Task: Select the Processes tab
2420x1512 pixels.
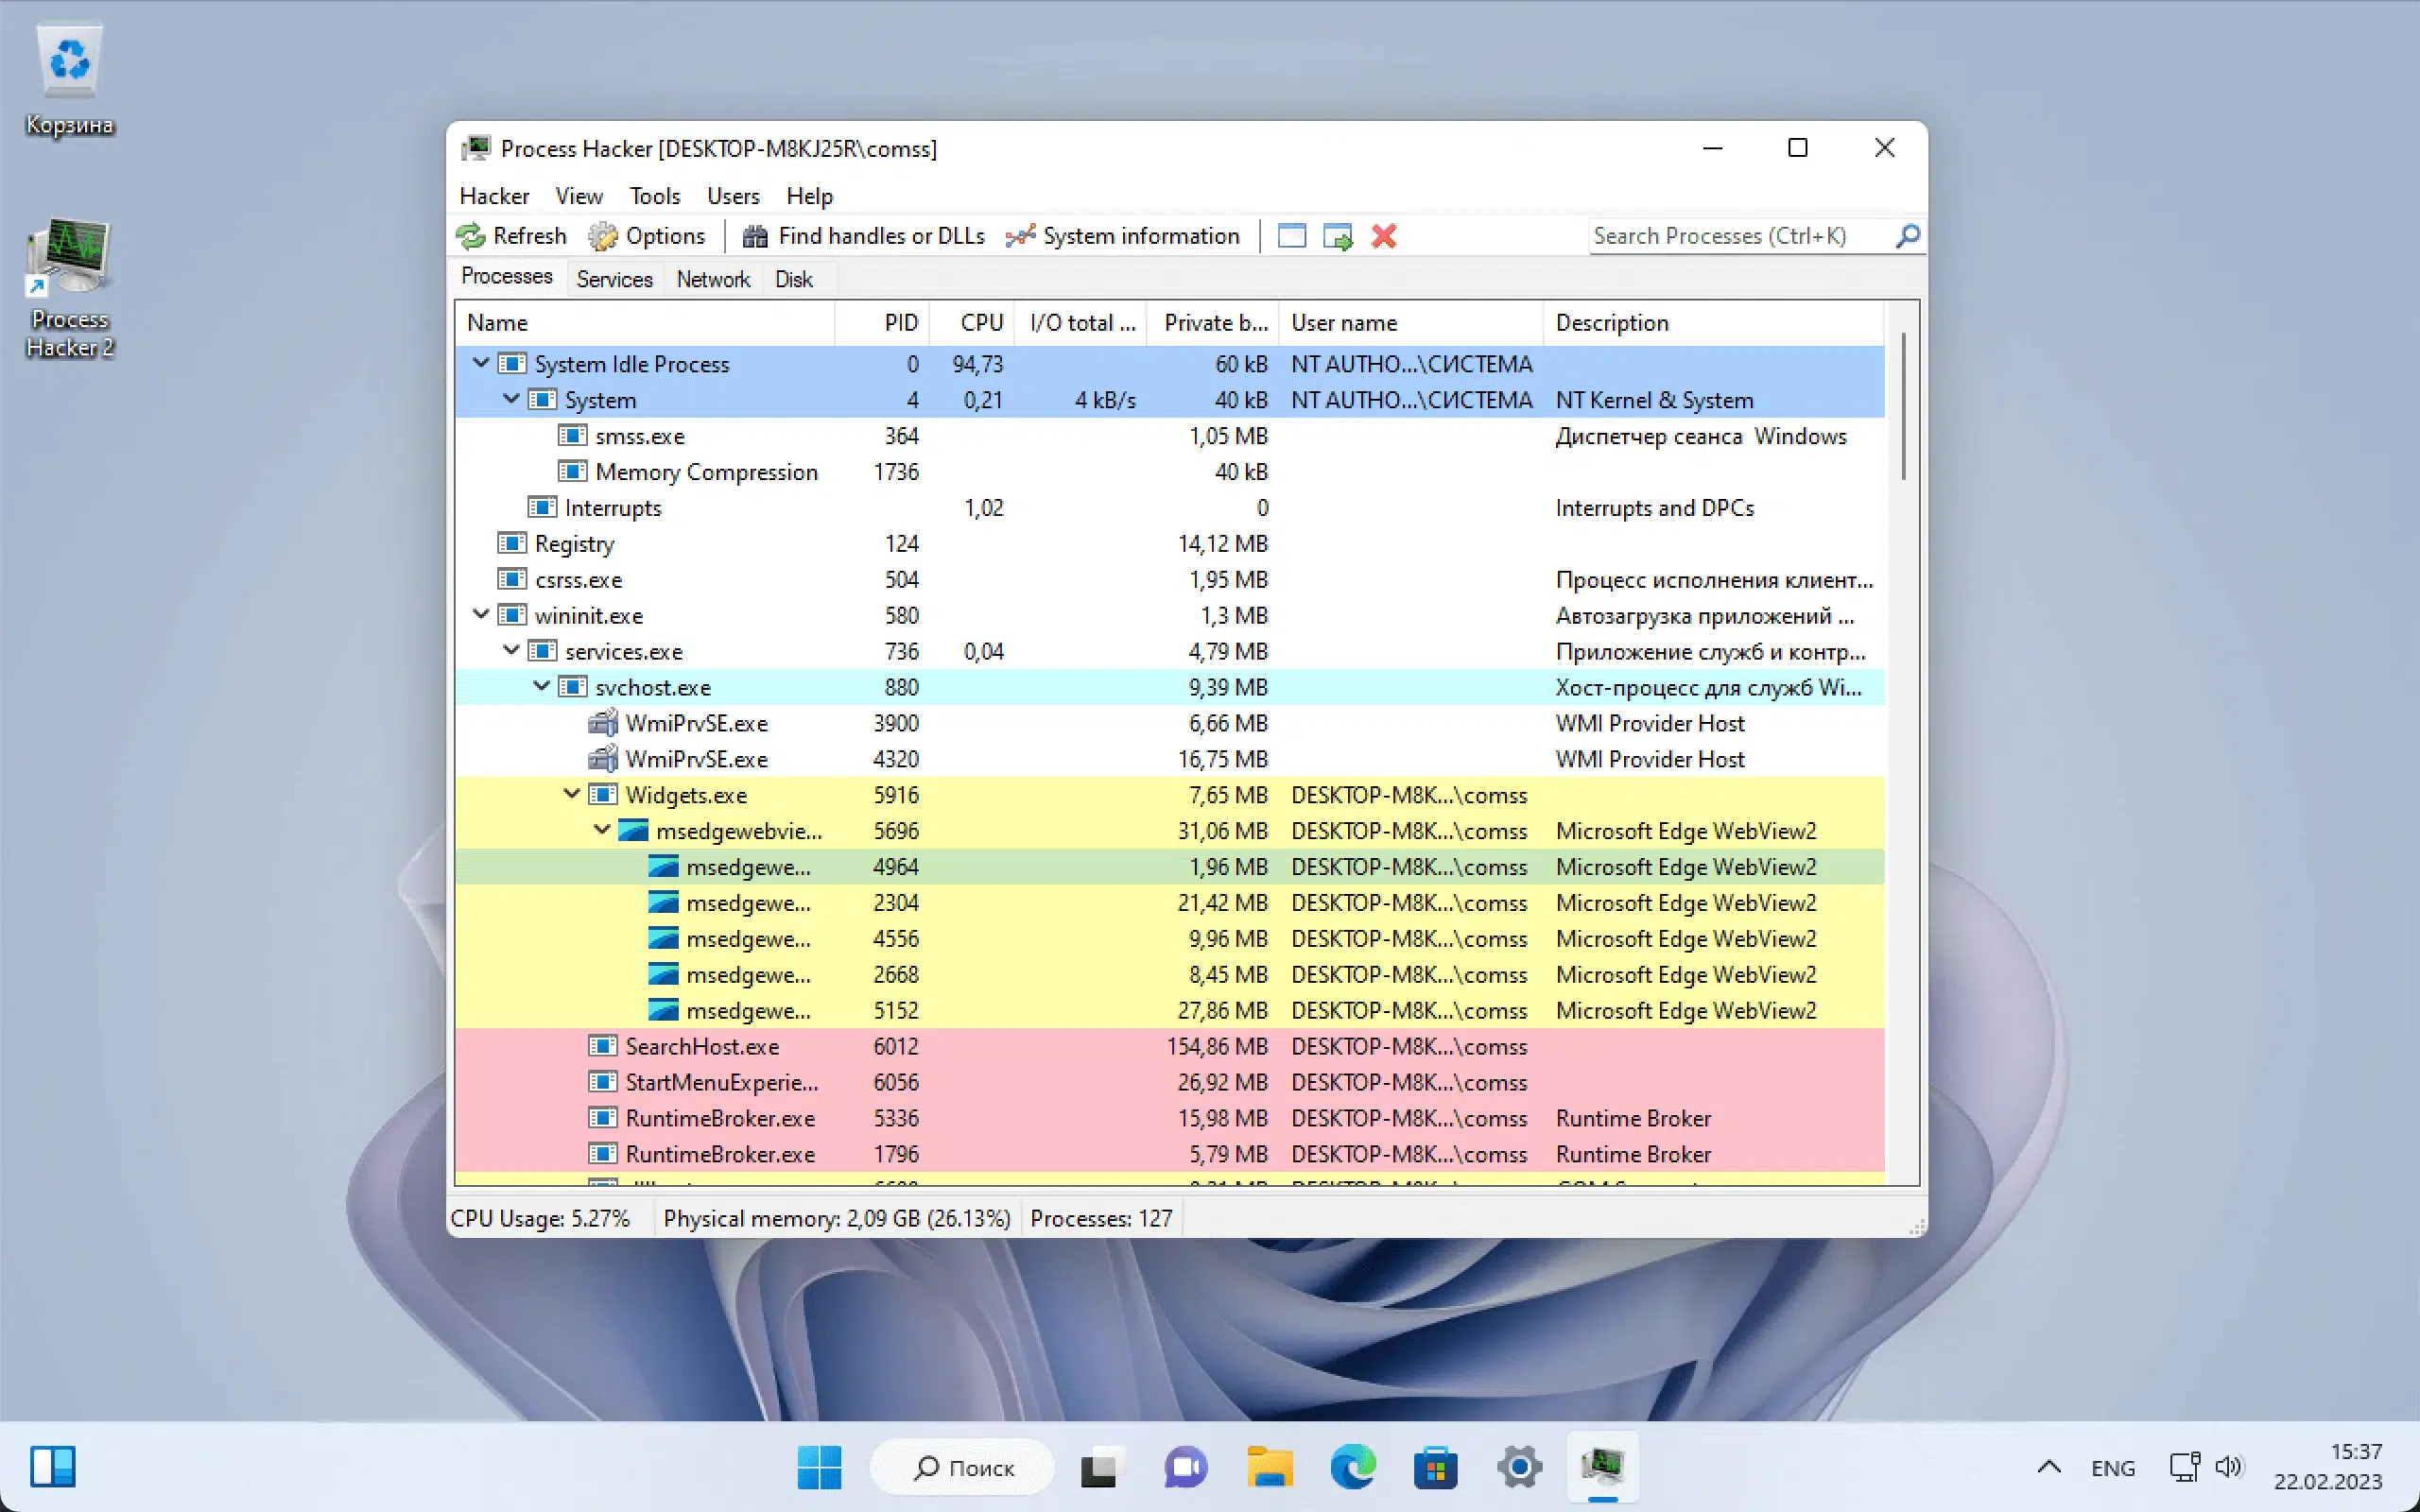Action: [x=507, y=276]
